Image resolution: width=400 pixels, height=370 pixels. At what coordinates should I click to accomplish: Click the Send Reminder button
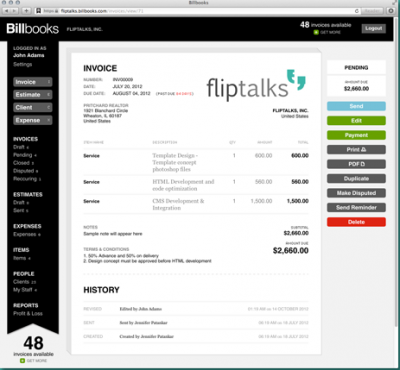pyautogui.click(x=356, y=208)
